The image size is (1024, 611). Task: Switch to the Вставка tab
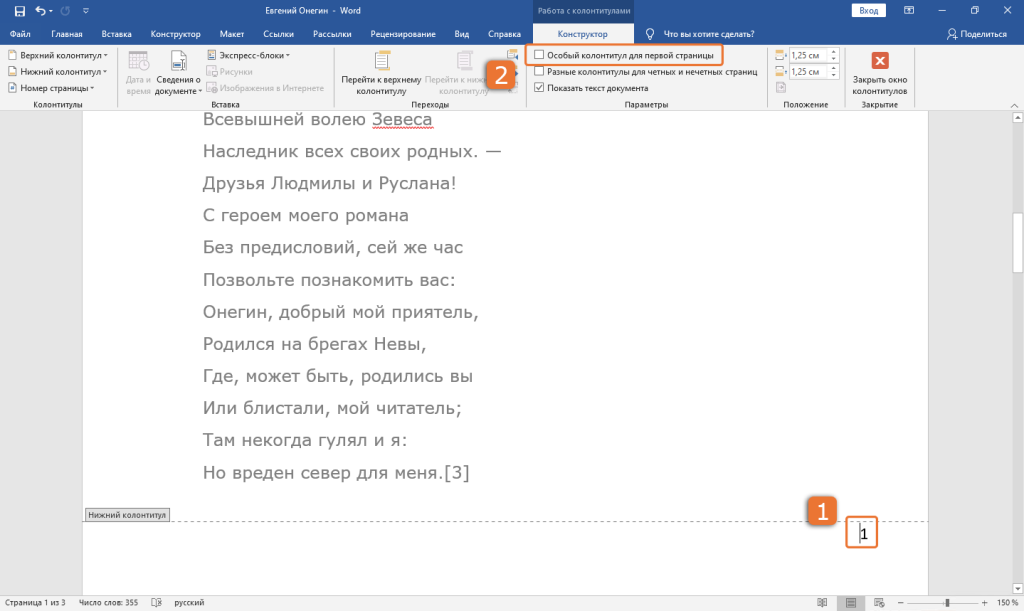click(116, 34)
